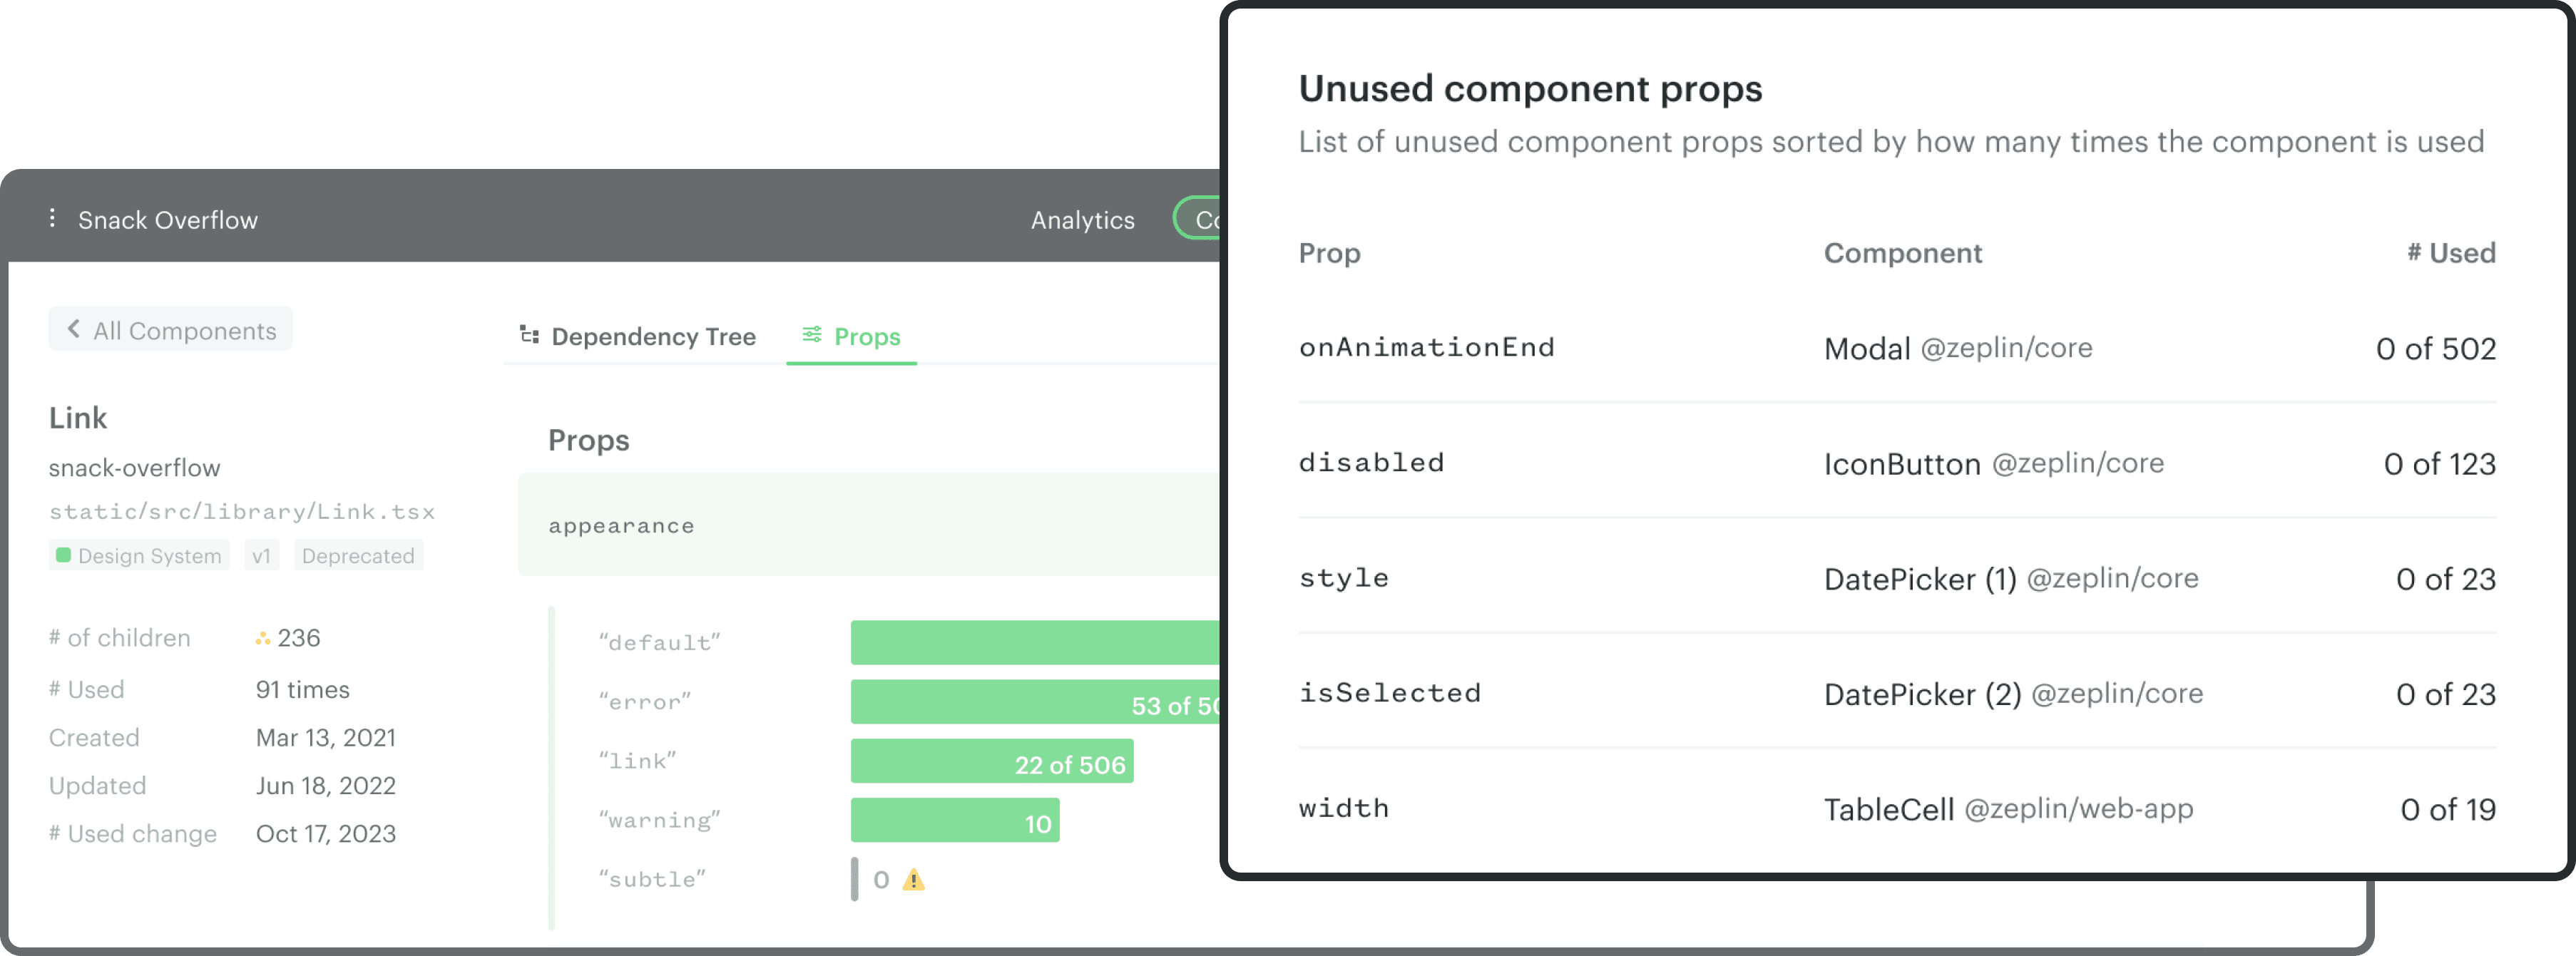The height and width of the screenshot is (956, 2576).
Task: Open the Props tab
Action: [866, 337]
